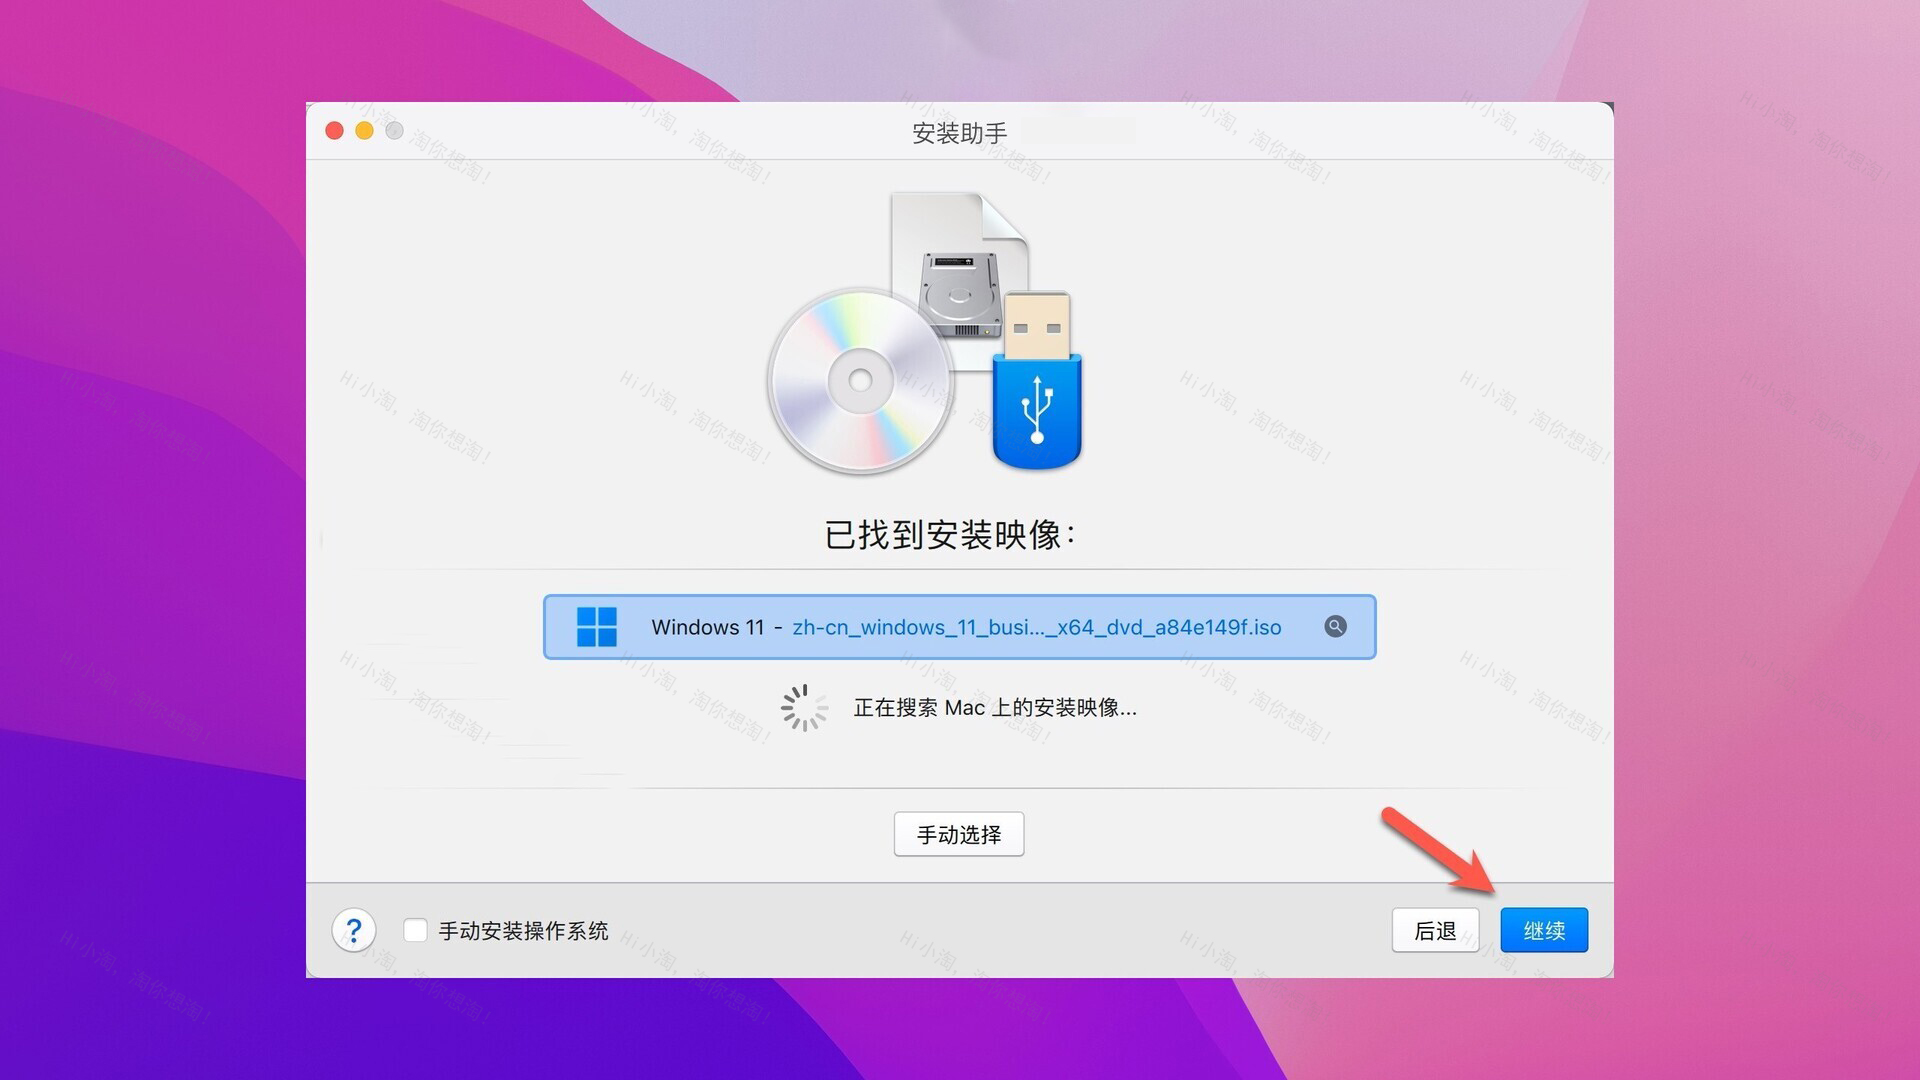Click the magnifier icon next to ISO filename

pyautogui.click(x=1335, y=626)
